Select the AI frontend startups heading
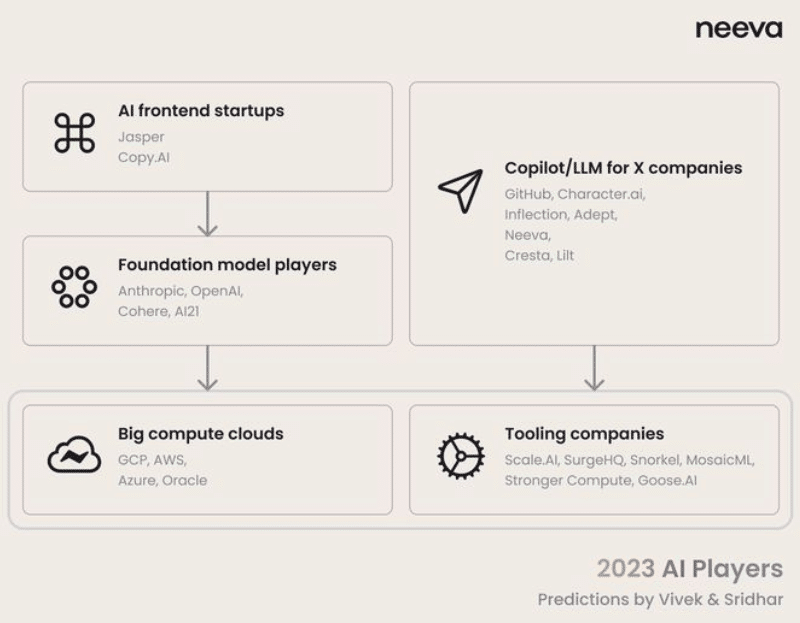Image resolution: width=800 pixels, height=623 pixels. tap(200, 111)
